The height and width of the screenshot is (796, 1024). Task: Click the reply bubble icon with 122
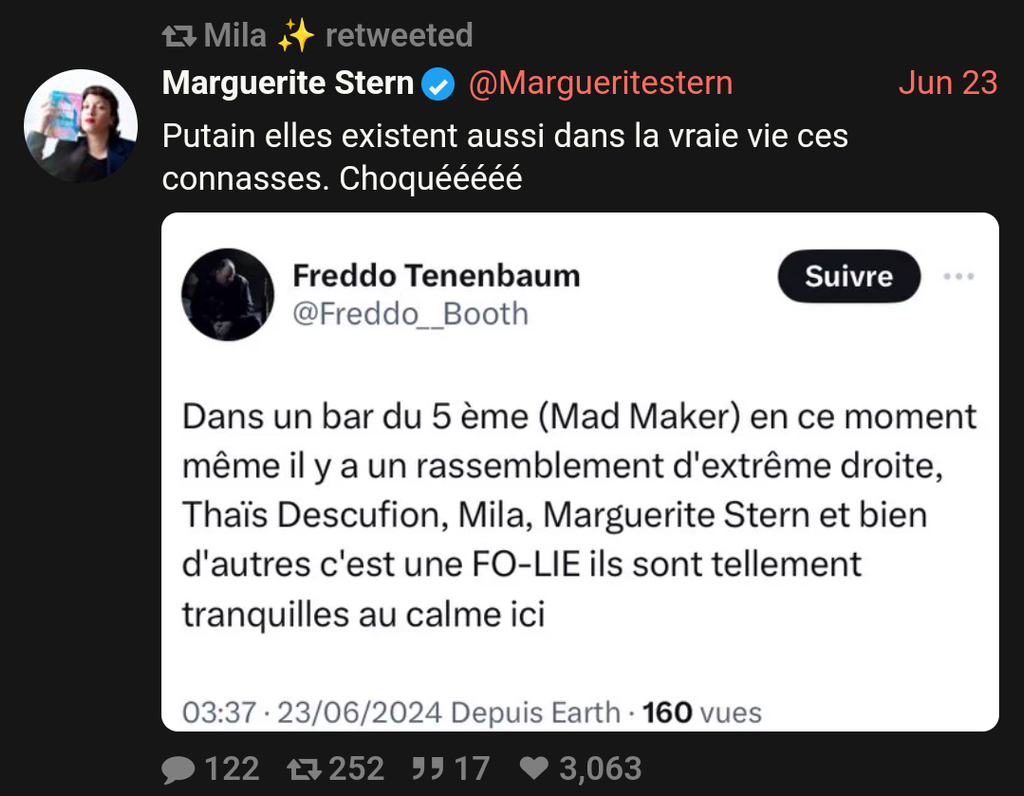(x=179, y=768)
